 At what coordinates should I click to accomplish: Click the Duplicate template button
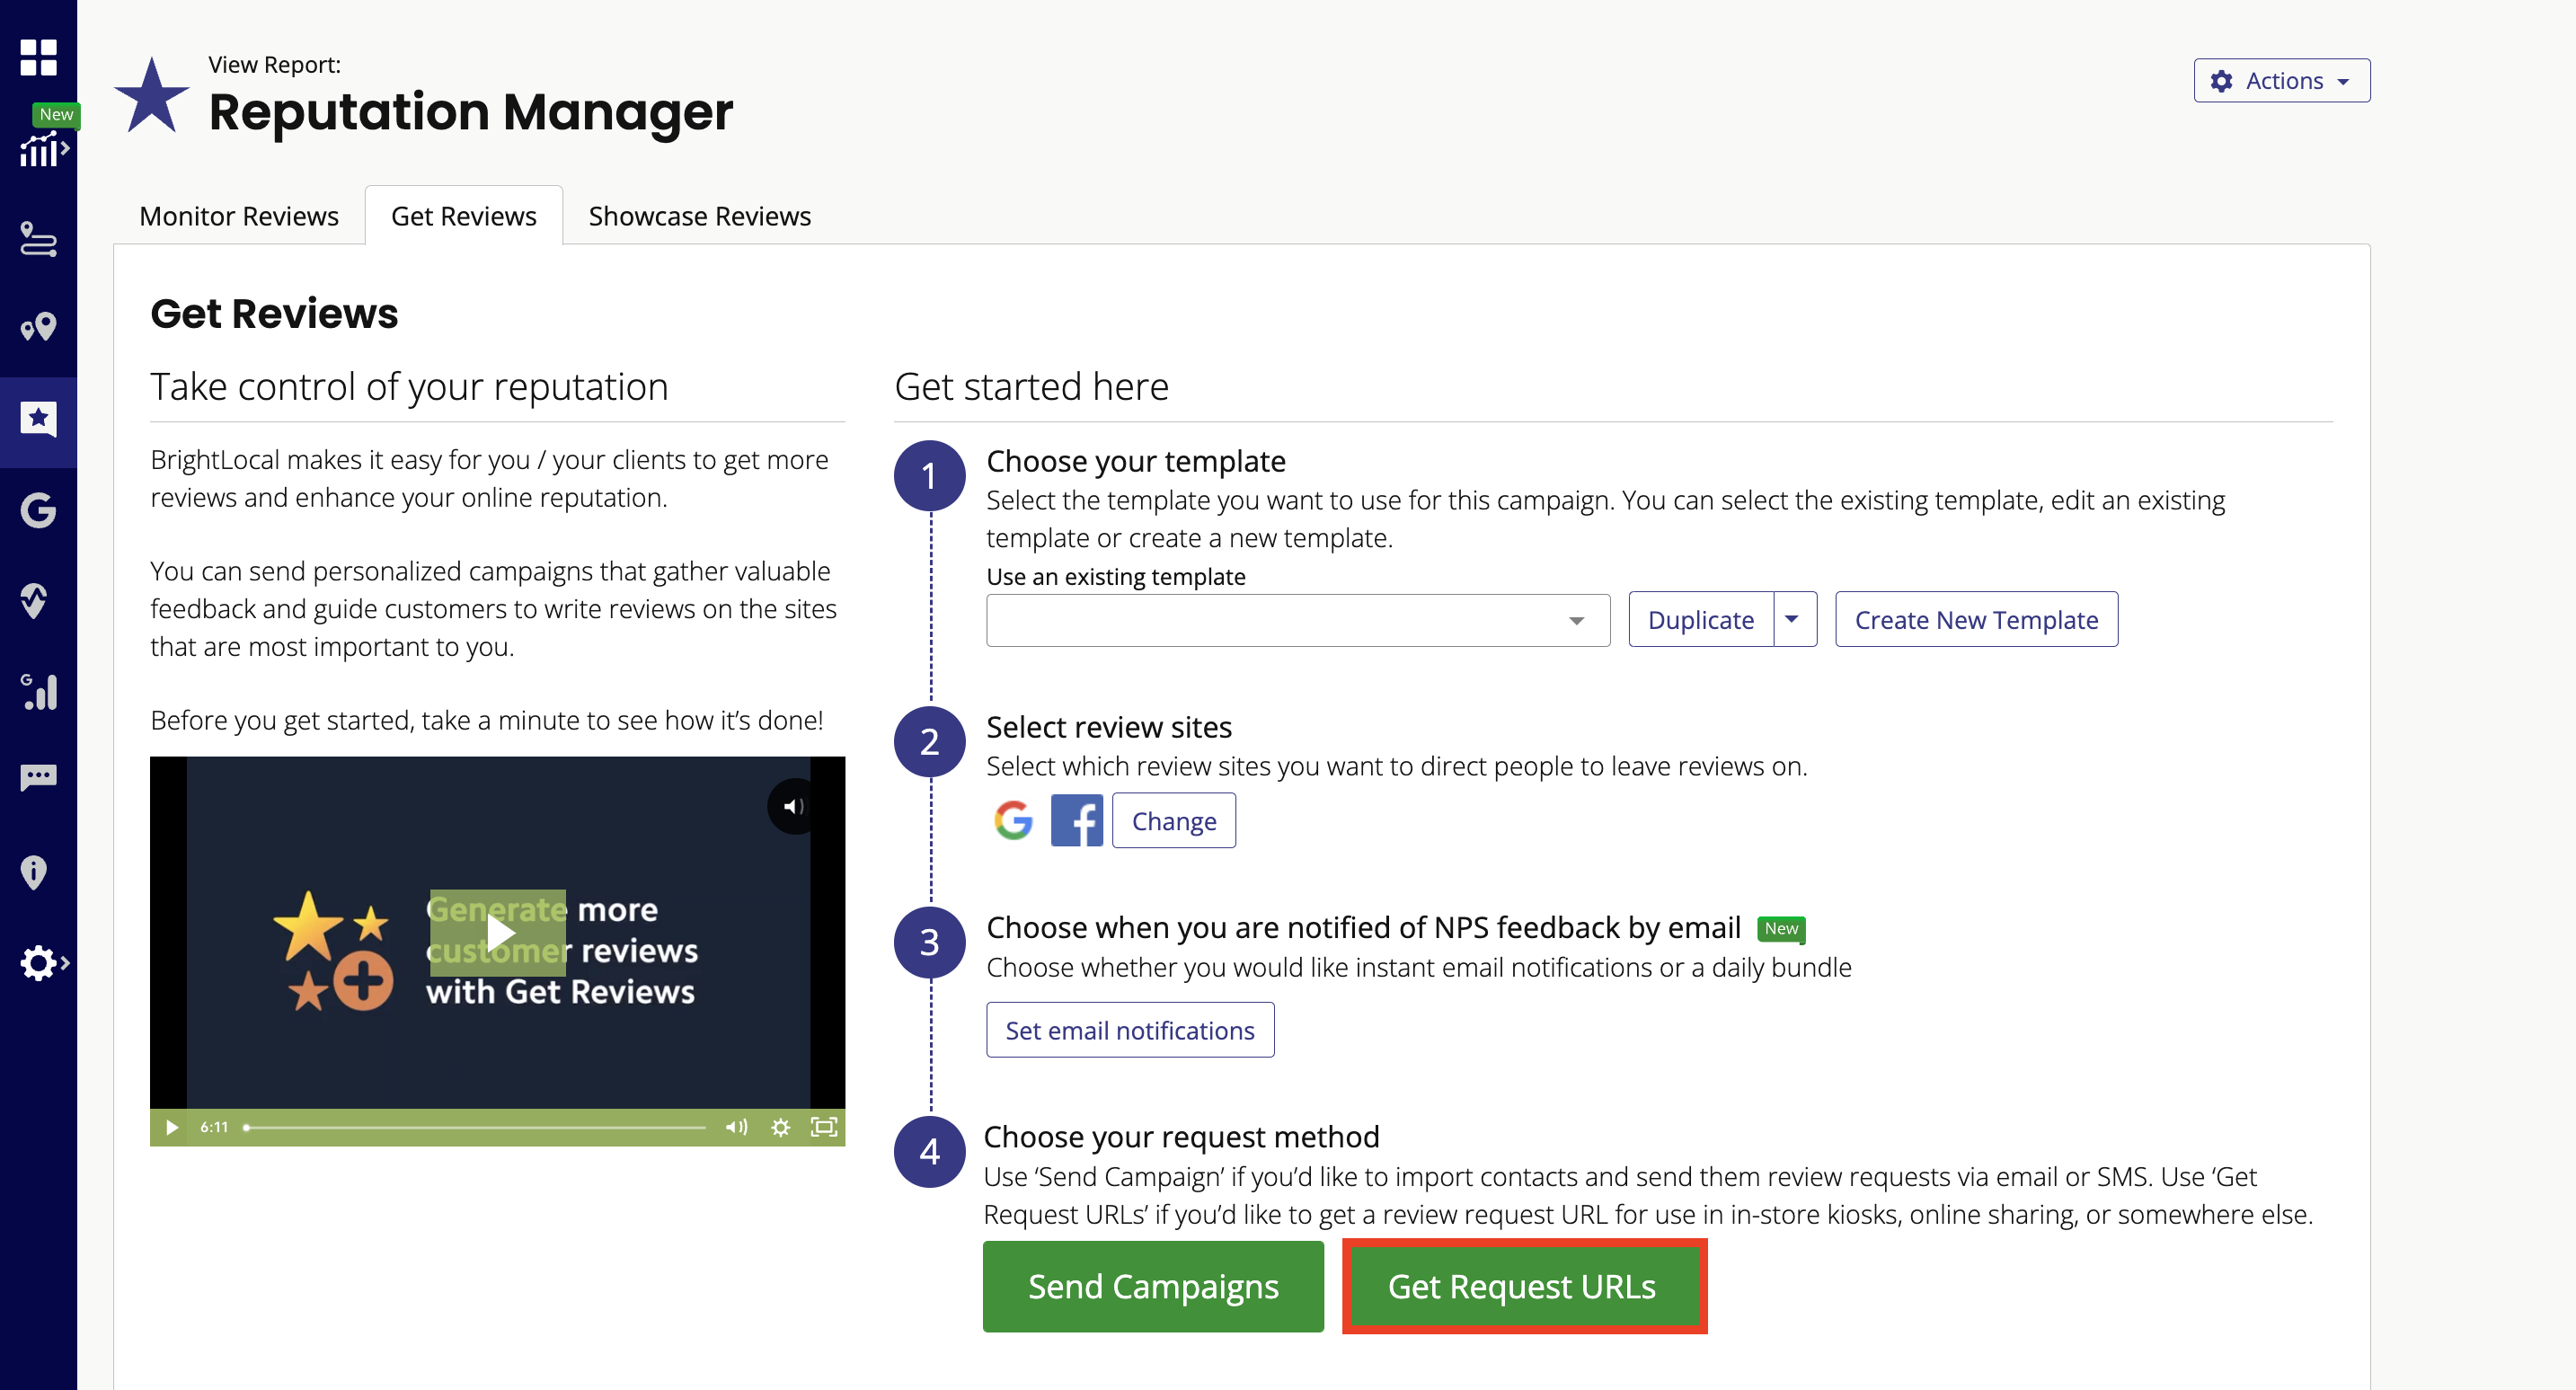1700,619
